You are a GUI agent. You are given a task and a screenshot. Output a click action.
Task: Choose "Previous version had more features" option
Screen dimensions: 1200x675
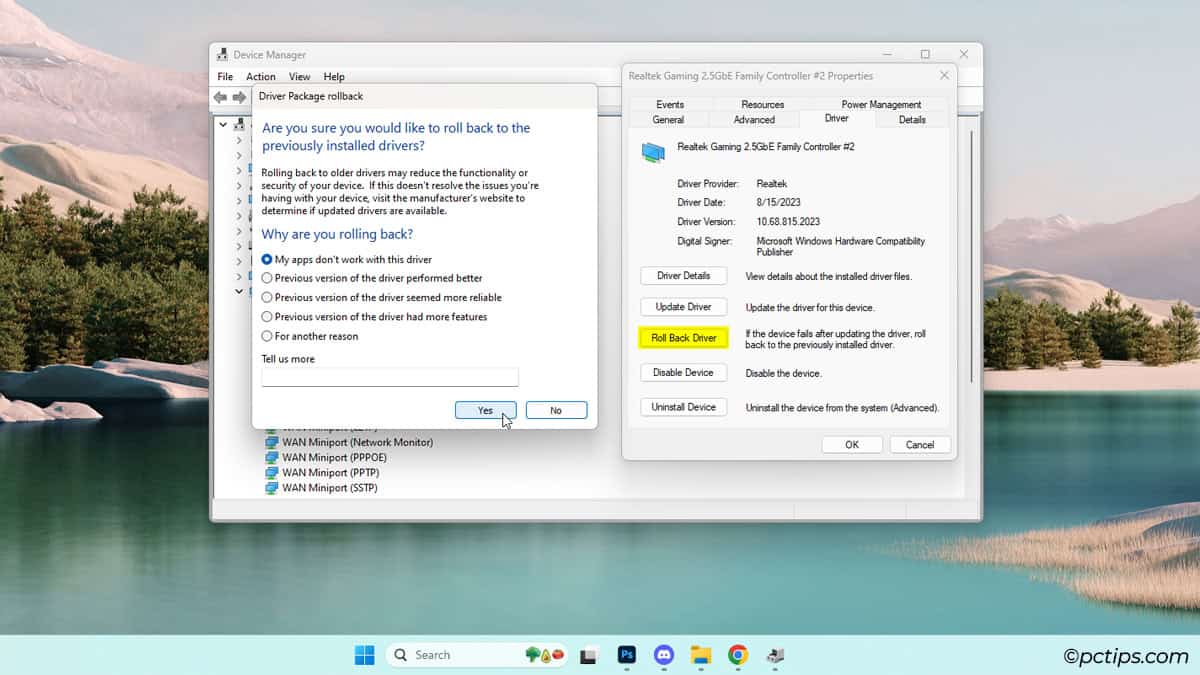pyautogui.click(x=374, y=317)
